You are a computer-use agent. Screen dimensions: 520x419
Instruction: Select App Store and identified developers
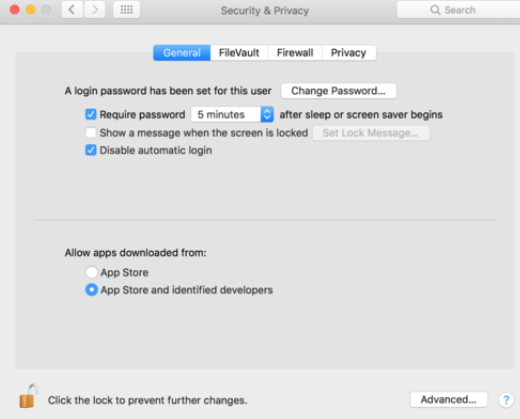(91, 290)
